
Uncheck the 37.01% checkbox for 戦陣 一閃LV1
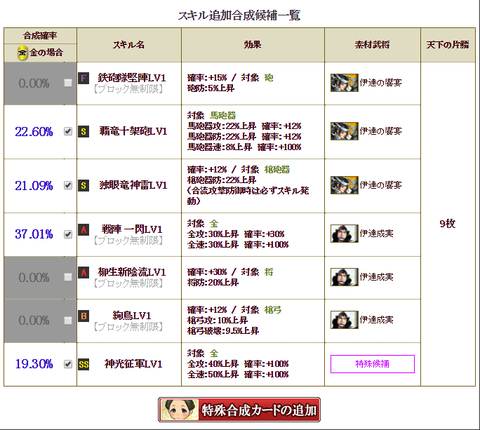[x=68, y=234]
